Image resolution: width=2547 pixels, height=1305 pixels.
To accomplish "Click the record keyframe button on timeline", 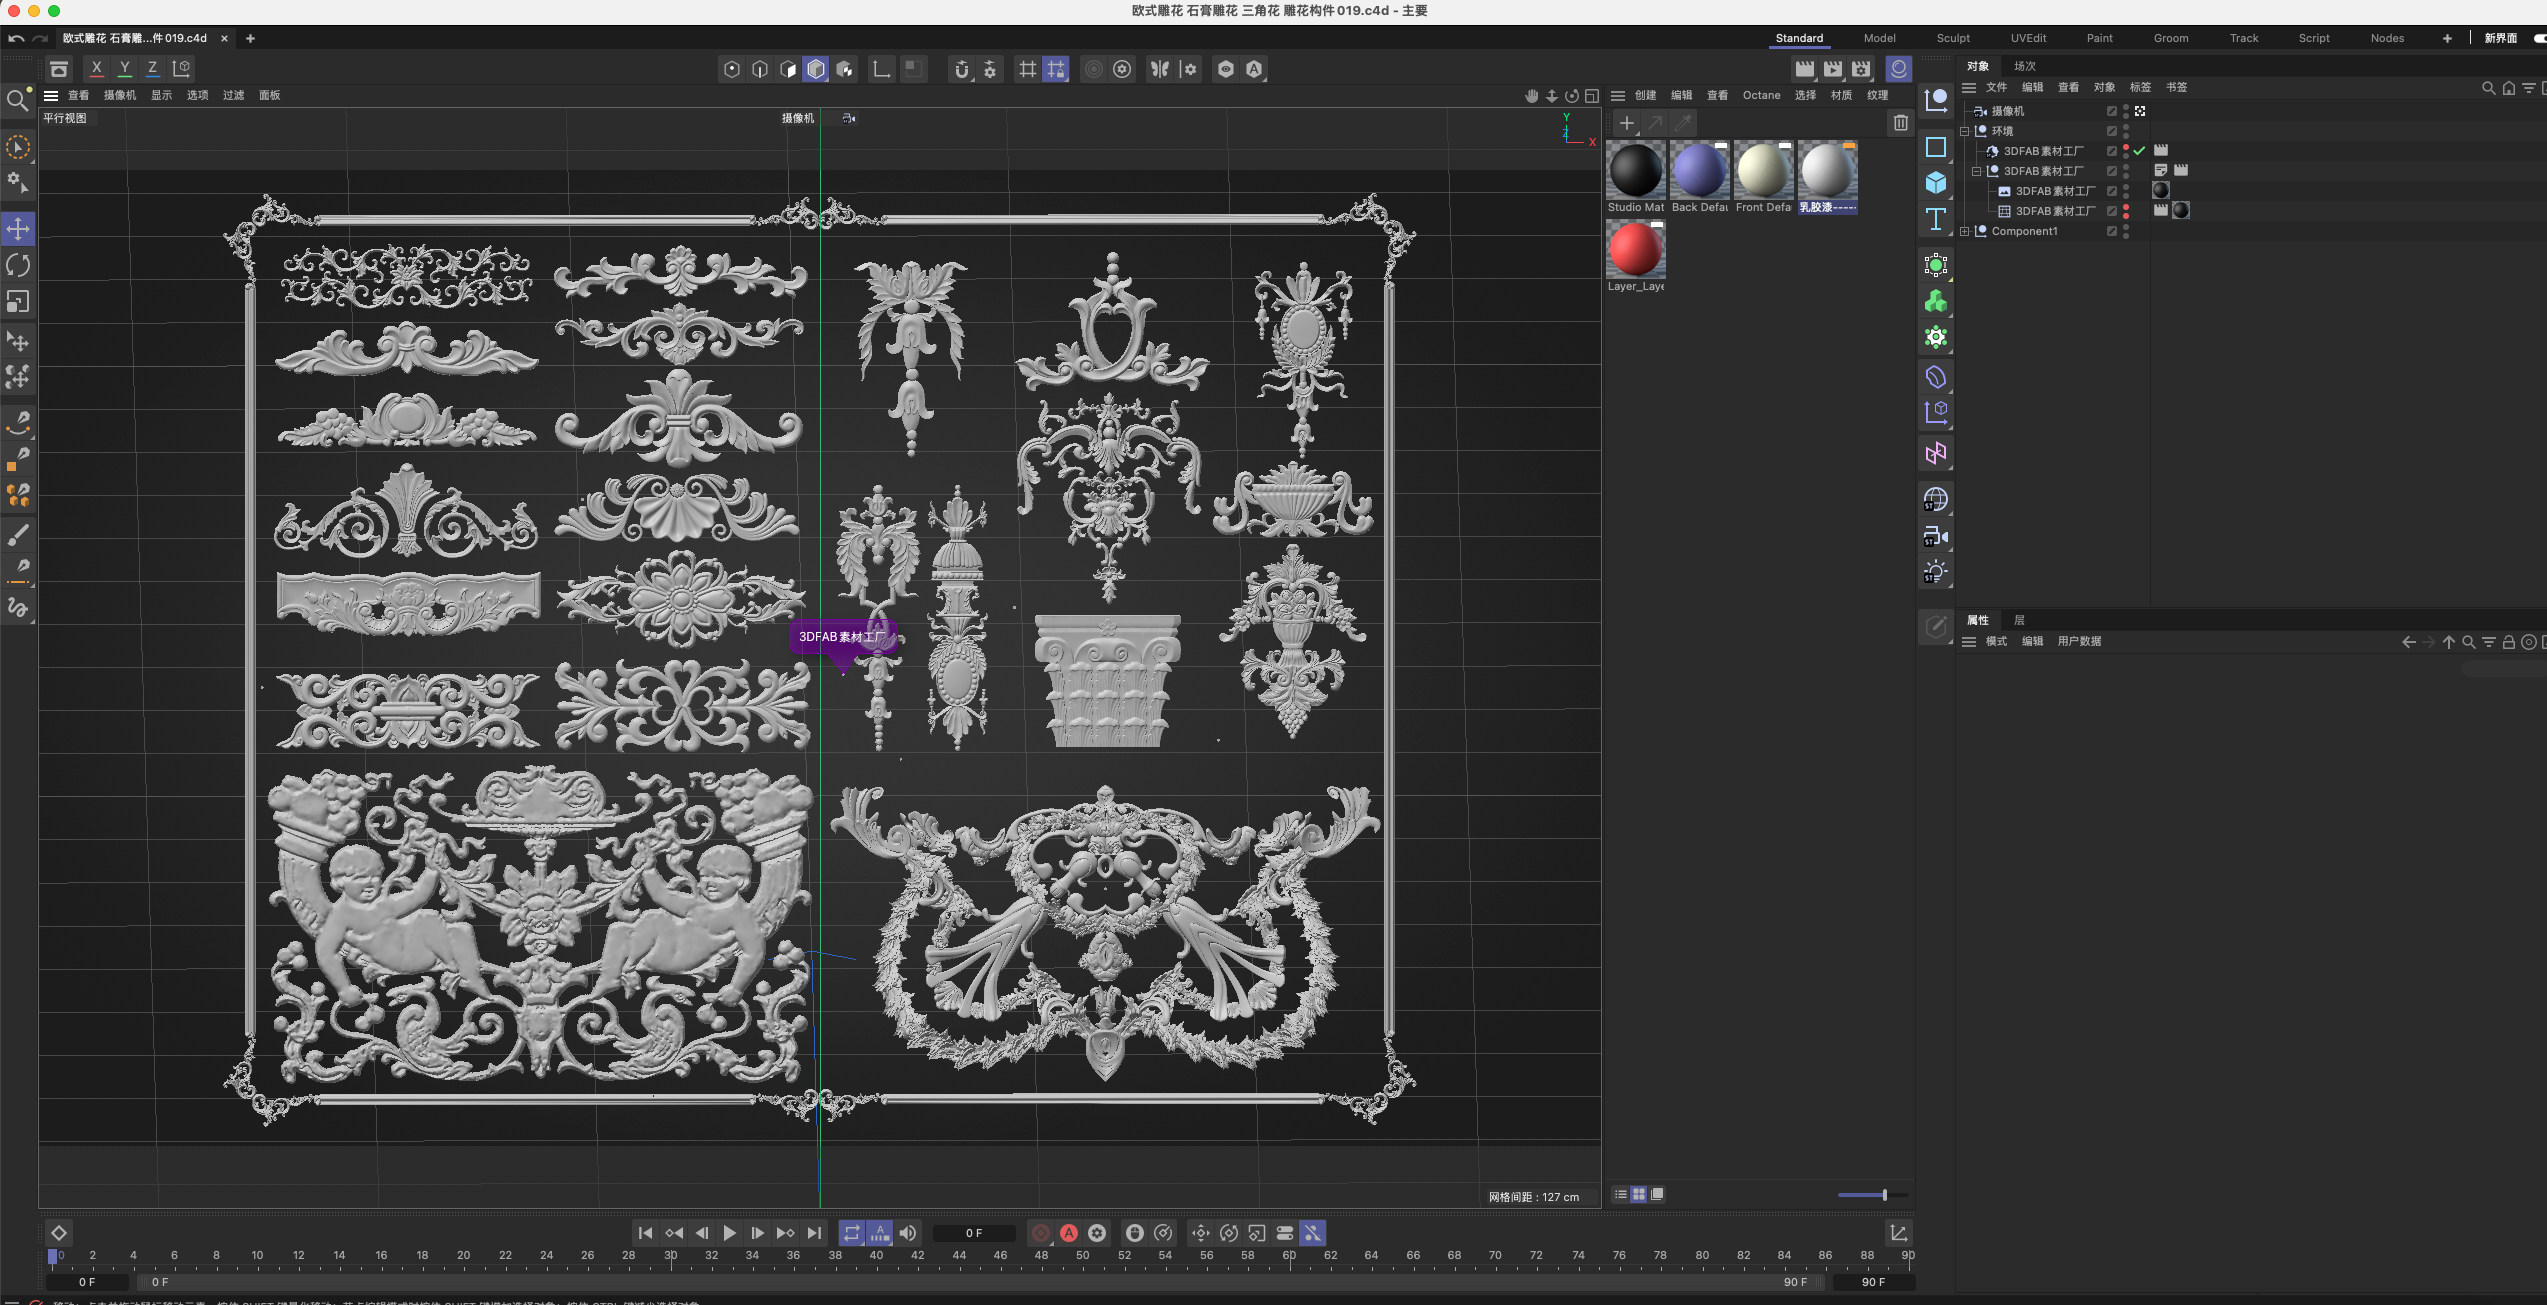I will (x=1041, y=1233).
